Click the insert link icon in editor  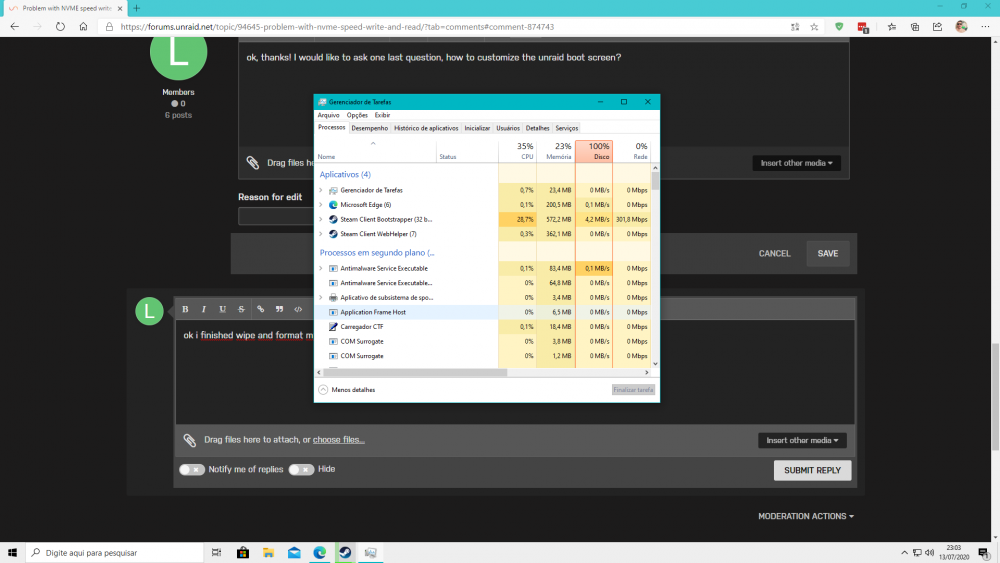(260, 309)
